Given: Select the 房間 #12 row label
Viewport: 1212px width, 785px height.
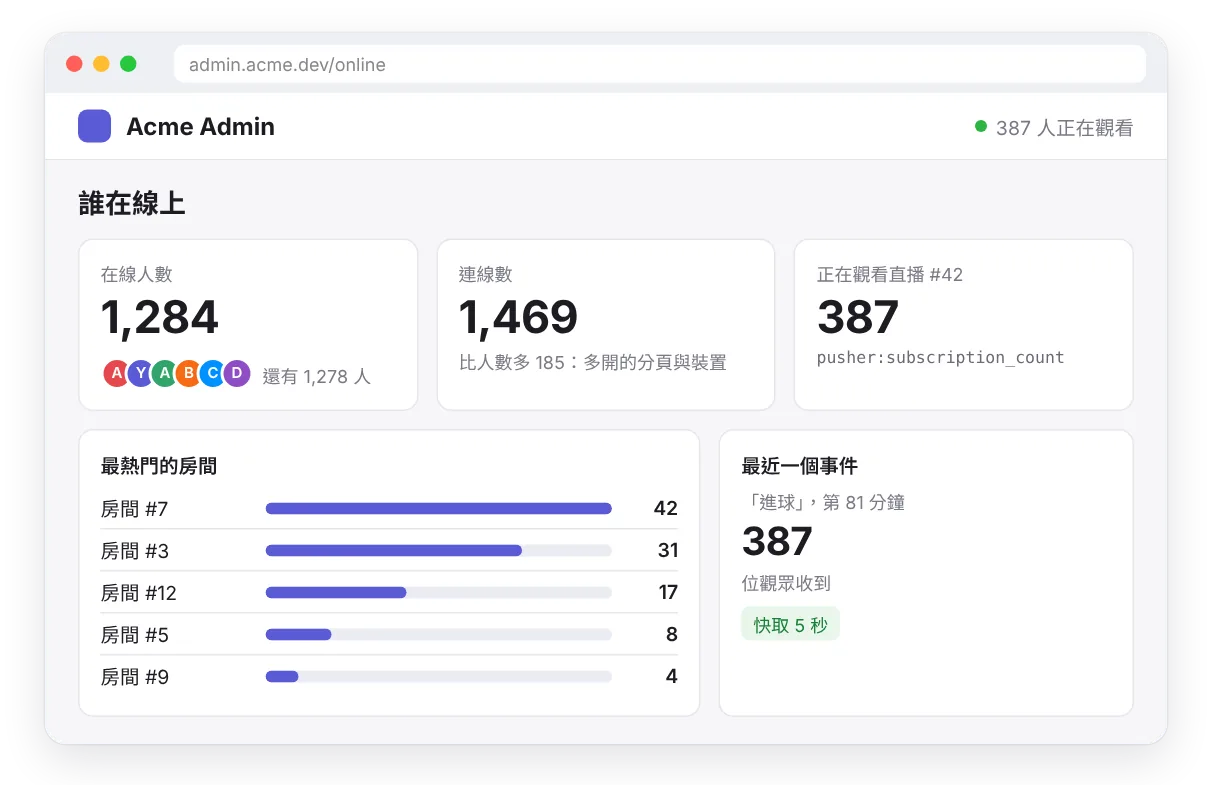Looking at the screenshot, I should point(139,593).
